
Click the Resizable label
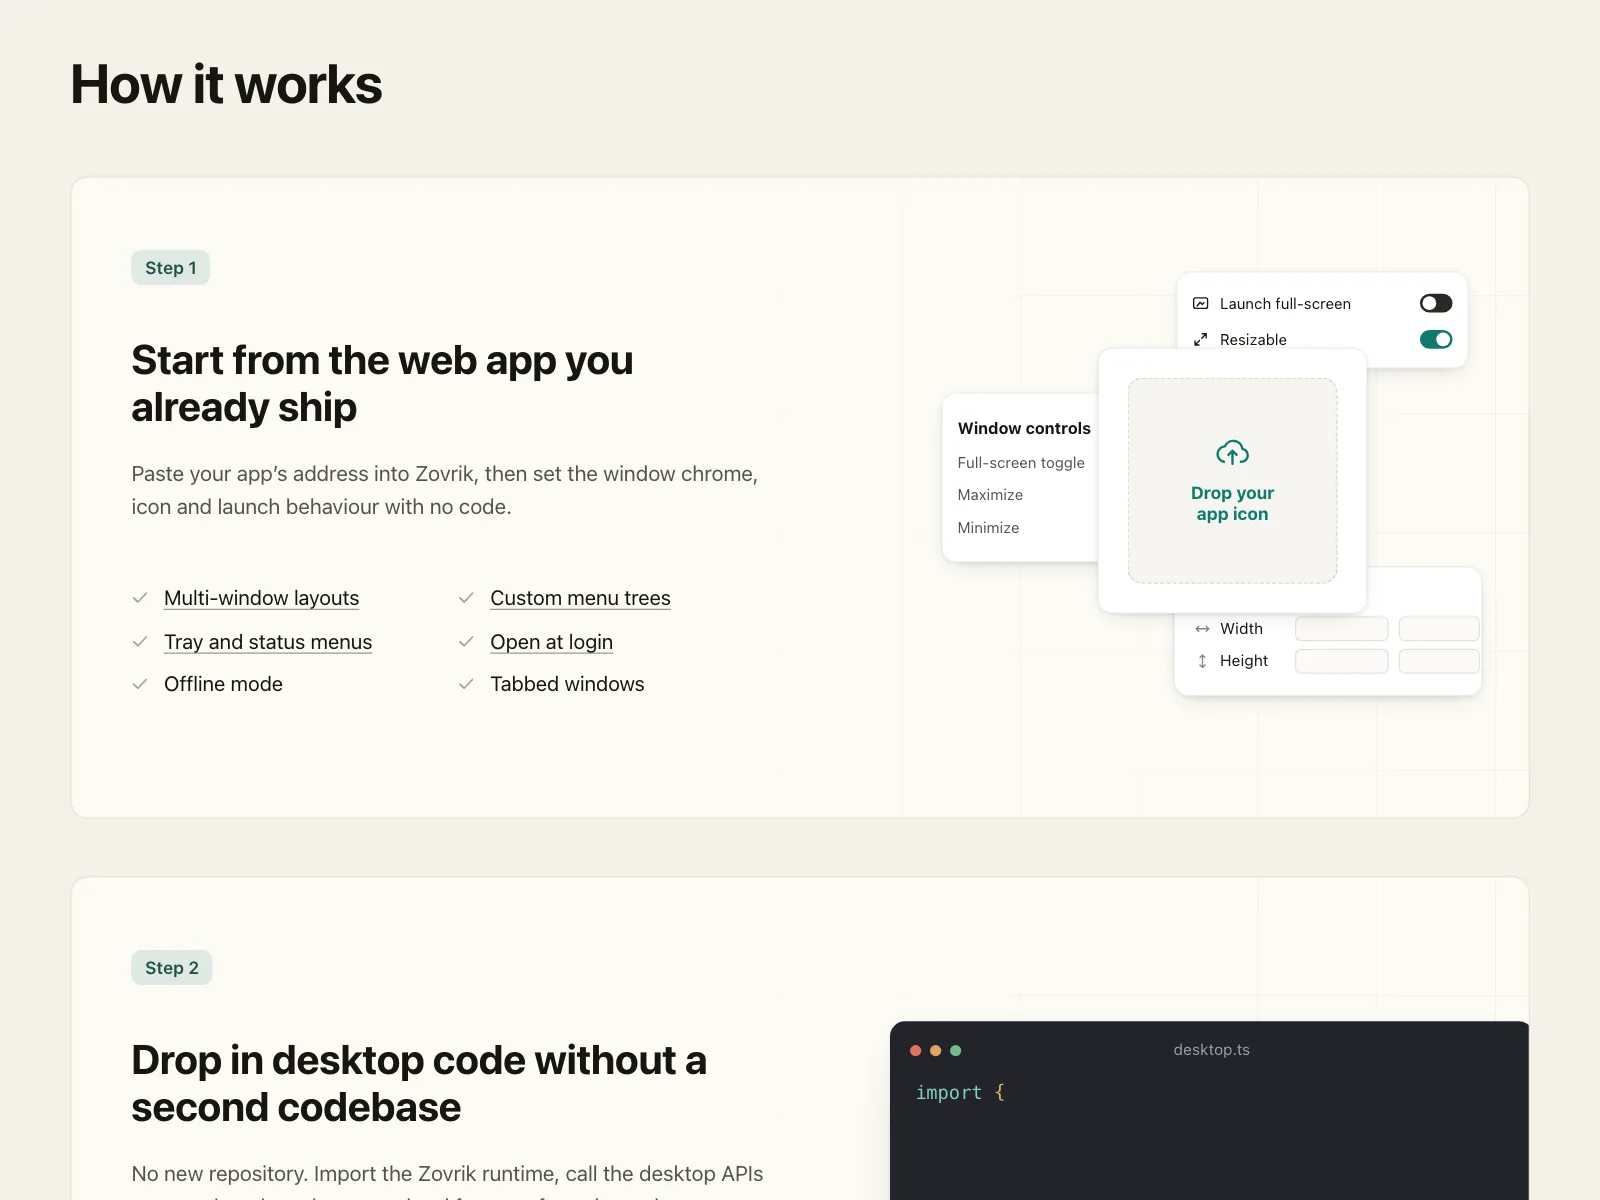point(1253,340)
